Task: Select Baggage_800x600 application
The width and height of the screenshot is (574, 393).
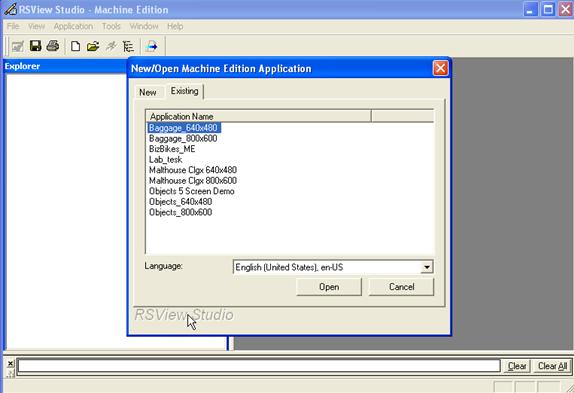Action: click(183, 138)
